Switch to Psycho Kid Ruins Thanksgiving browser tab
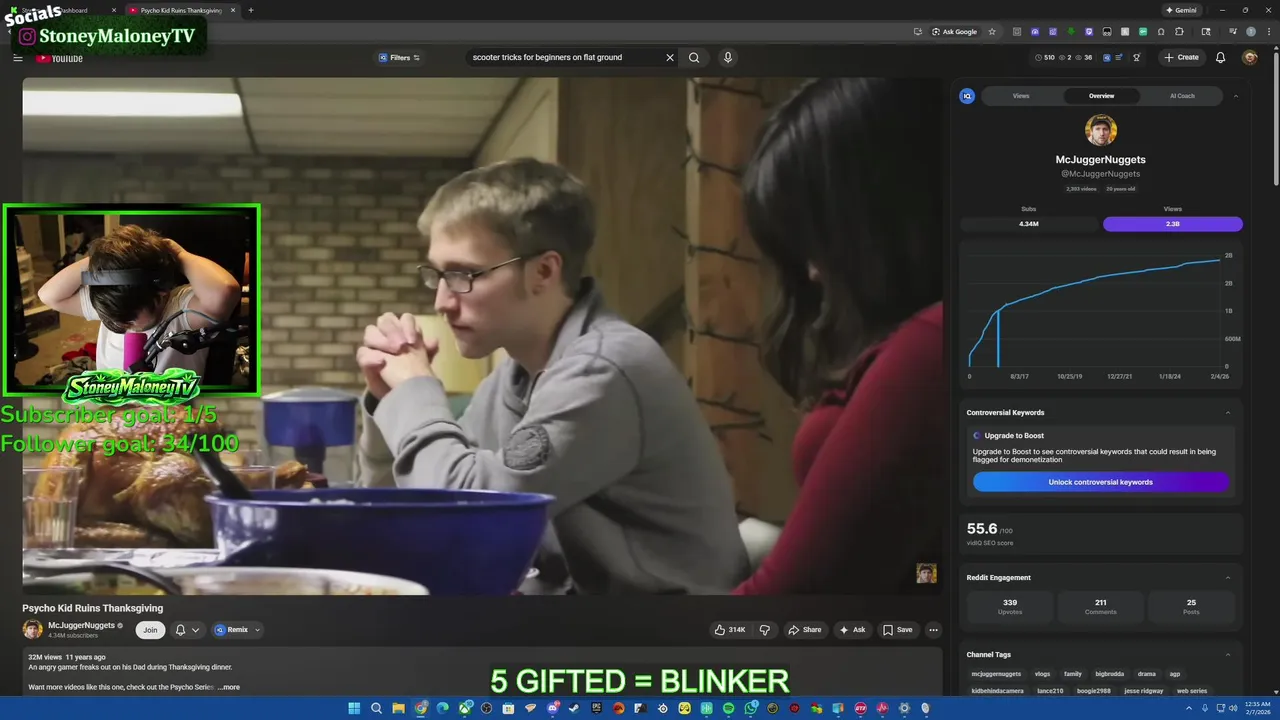The height and width of the screenshot is (720, 1280). click(x=180, y=10)
